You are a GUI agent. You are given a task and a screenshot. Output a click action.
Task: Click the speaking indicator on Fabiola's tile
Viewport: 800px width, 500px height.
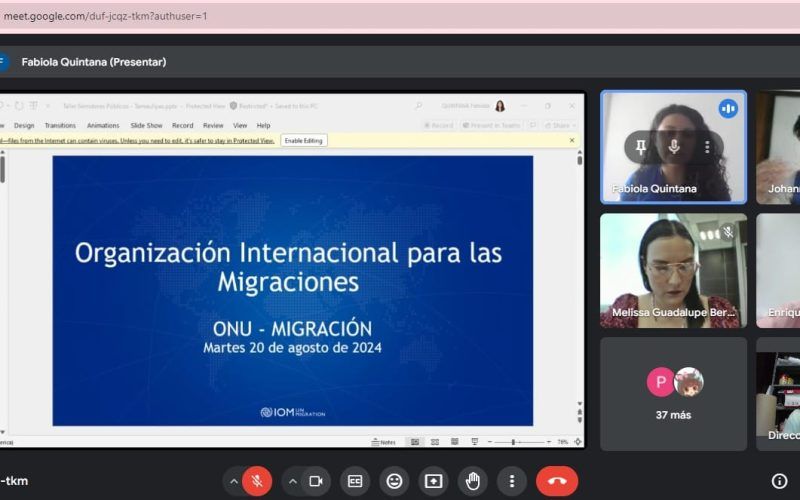(728, 109)
